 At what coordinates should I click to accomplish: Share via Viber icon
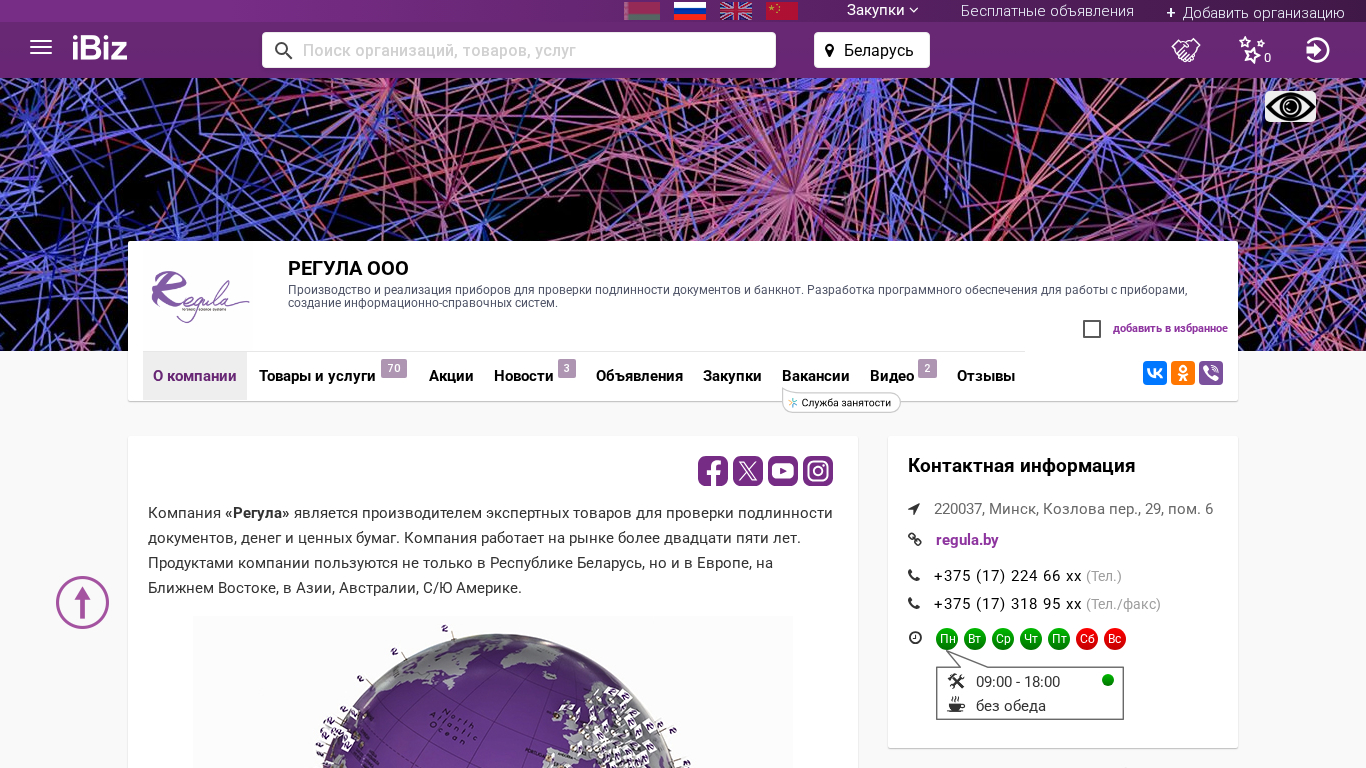tap(1211, 373)
